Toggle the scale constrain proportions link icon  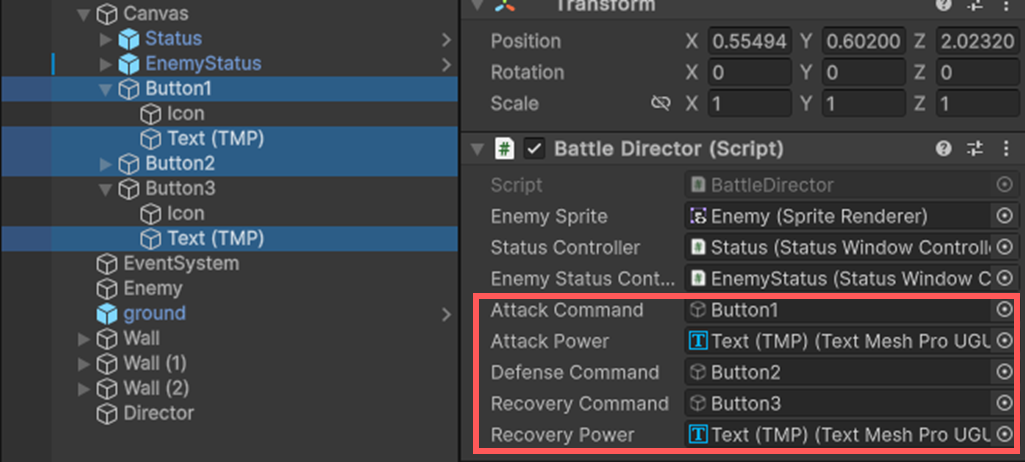click(659, 104)
